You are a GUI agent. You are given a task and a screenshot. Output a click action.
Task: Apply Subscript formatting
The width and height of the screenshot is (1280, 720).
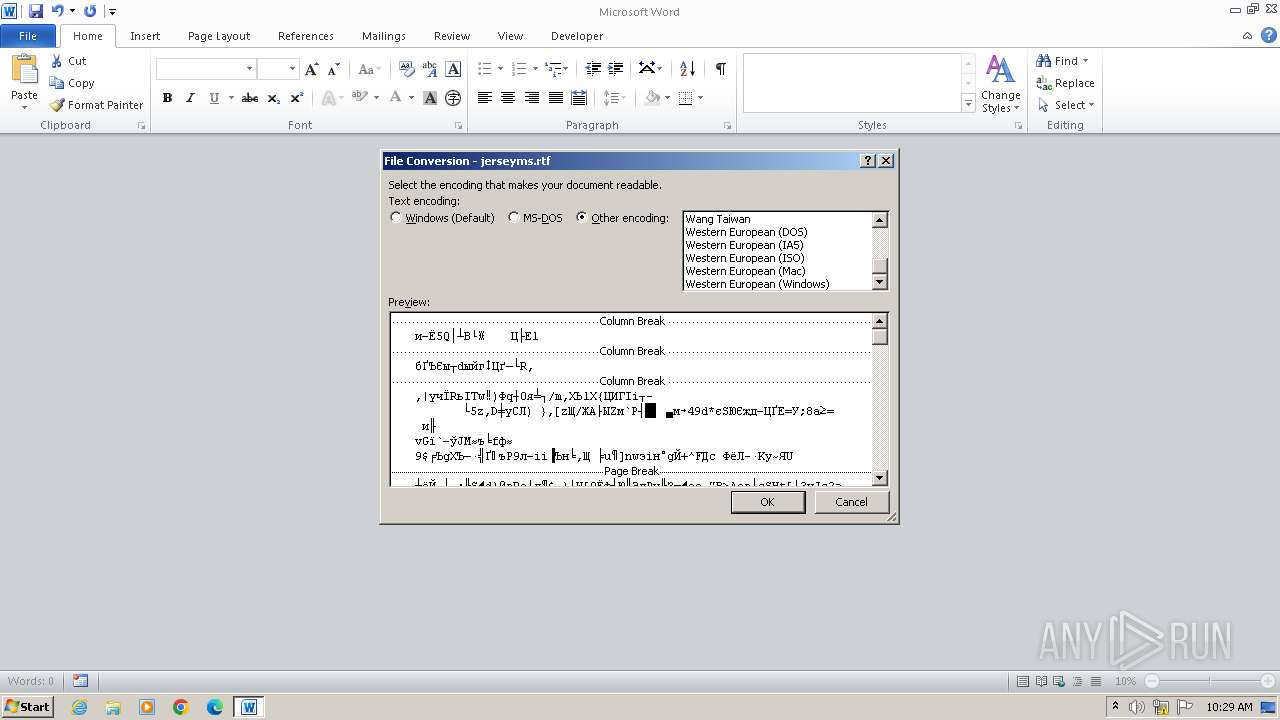274,98
